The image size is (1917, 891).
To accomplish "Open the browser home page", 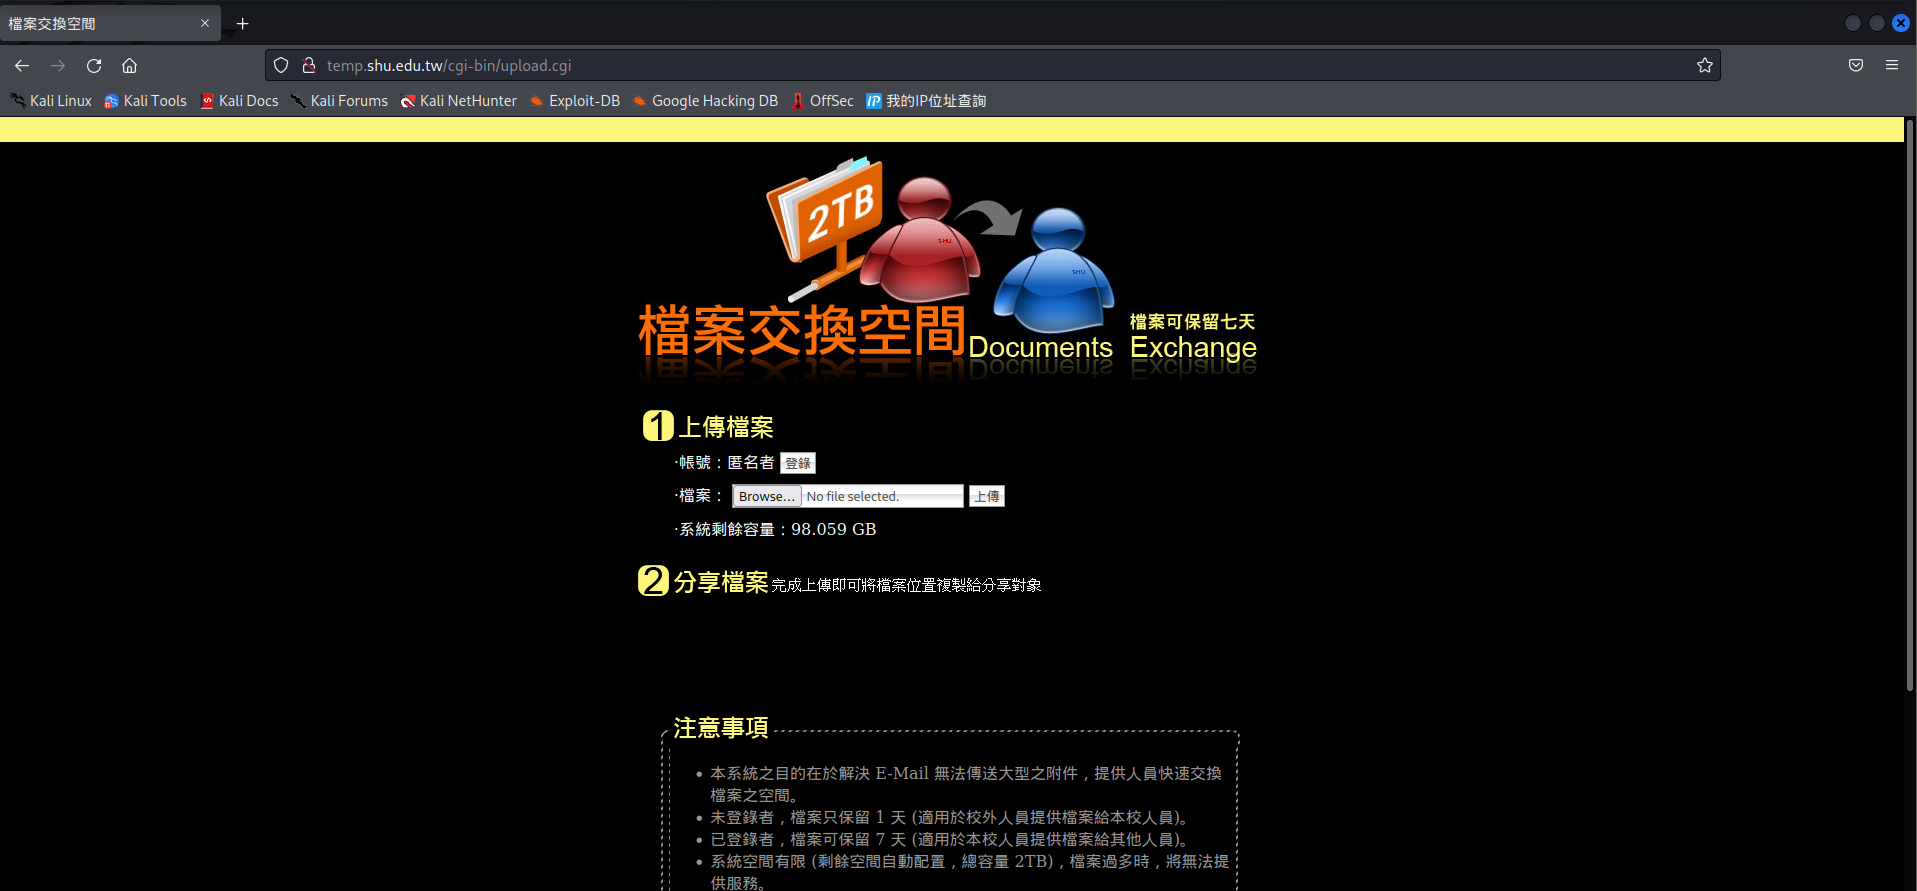I will 130,66.
